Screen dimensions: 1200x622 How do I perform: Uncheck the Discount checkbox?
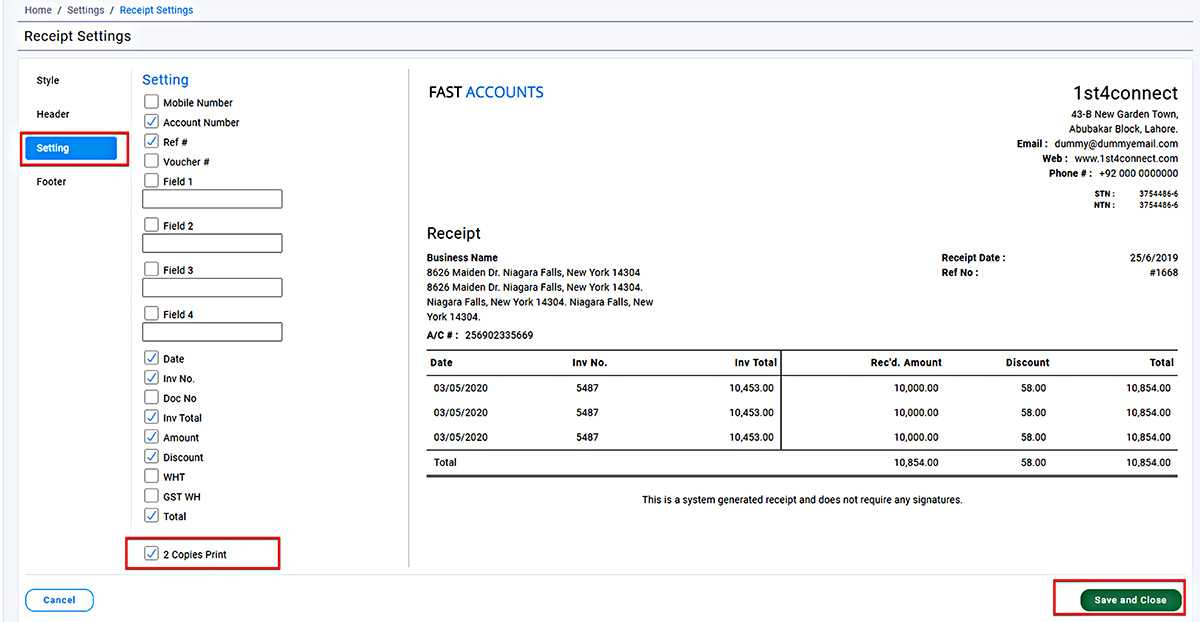click(152, 457)
